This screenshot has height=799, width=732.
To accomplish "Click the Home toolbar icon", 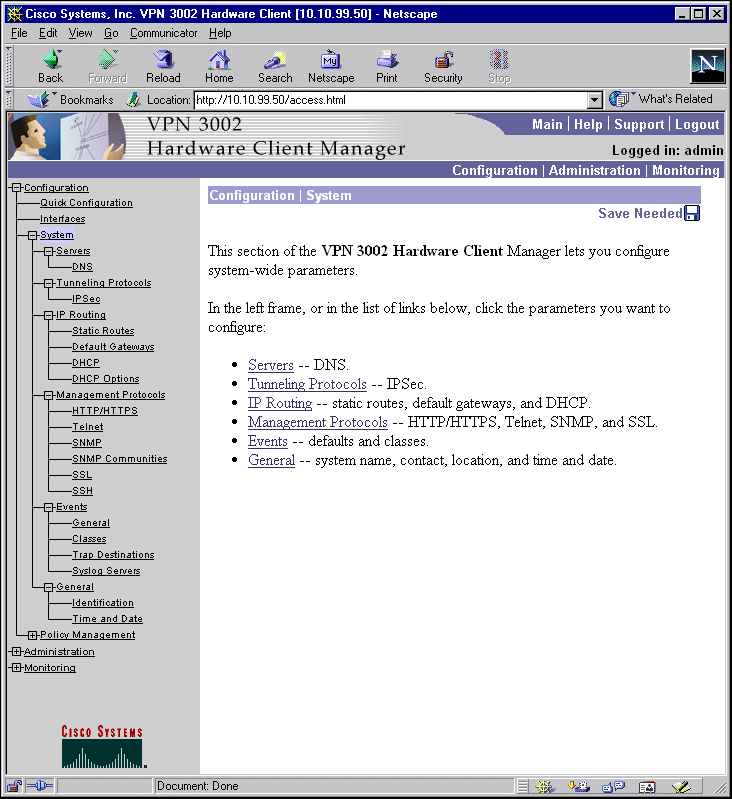I will point(219,61).
